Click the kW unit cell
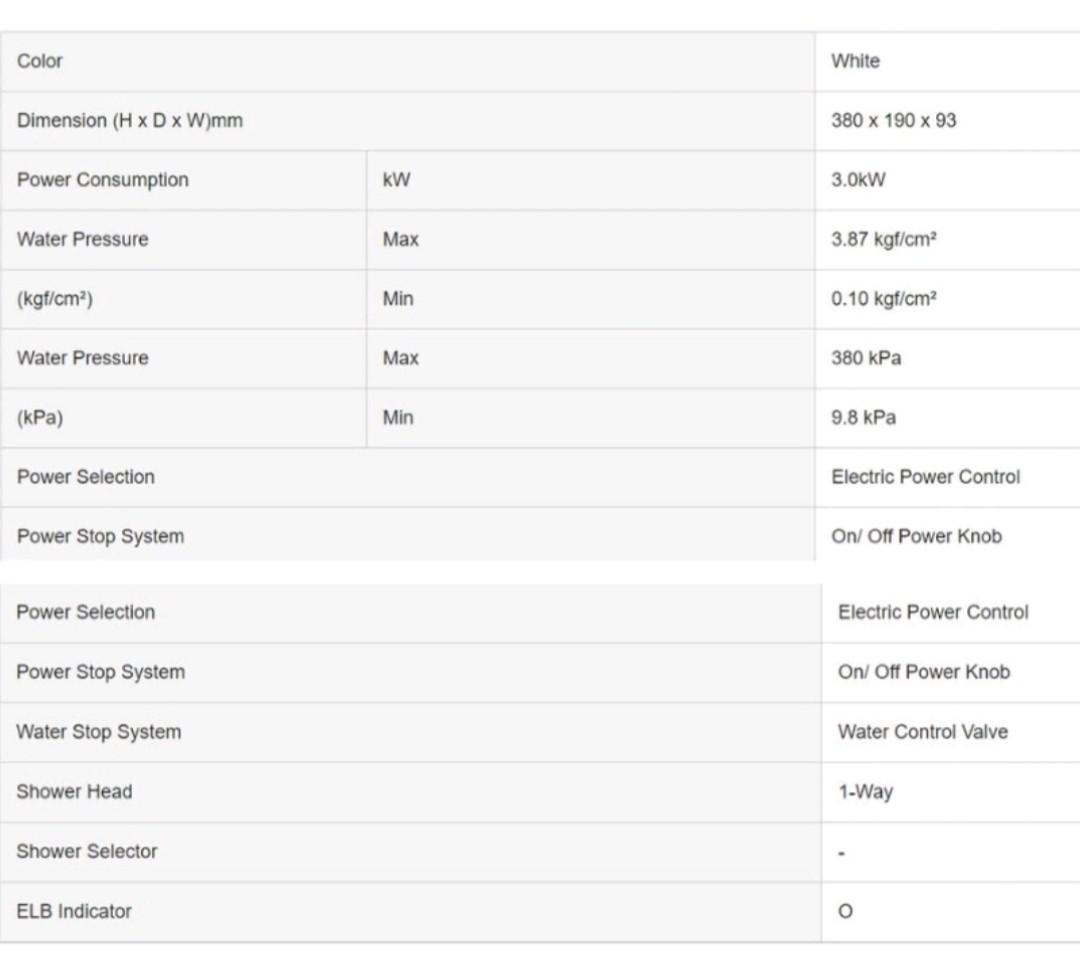 pos(397,180)
